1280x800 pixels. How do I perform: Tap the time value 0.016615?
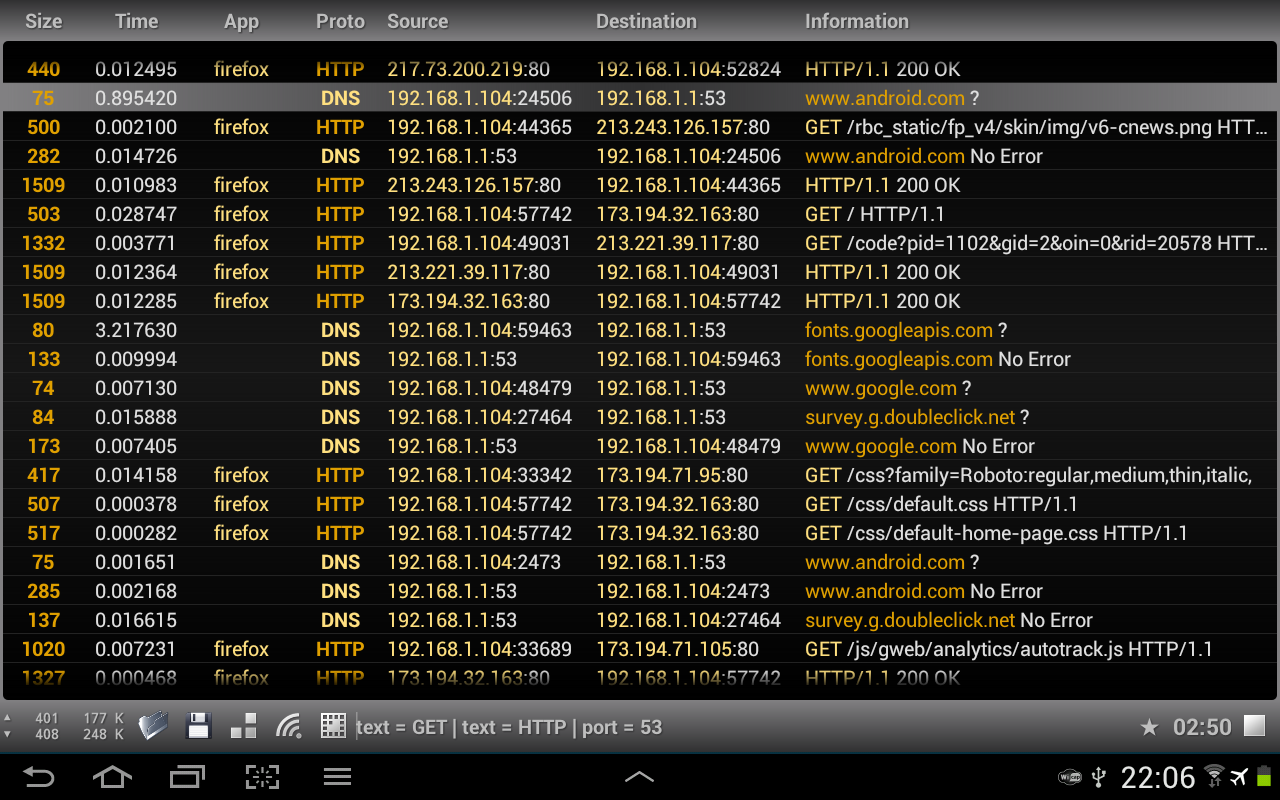click(x=136, y=620)
